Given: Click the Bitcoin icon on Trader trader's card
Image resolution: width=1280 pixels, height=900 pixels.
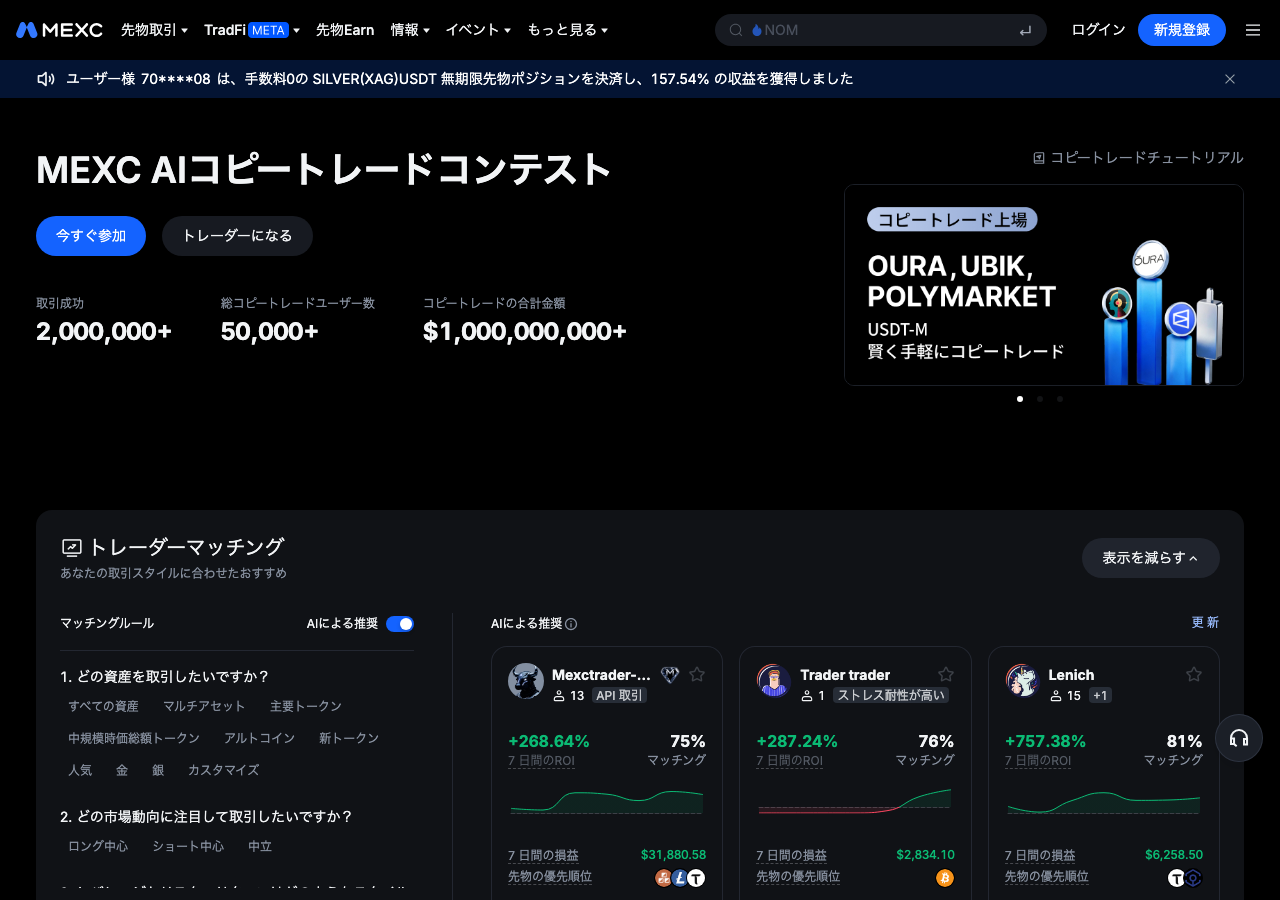Looking at the screenshot, I should 945,878.
